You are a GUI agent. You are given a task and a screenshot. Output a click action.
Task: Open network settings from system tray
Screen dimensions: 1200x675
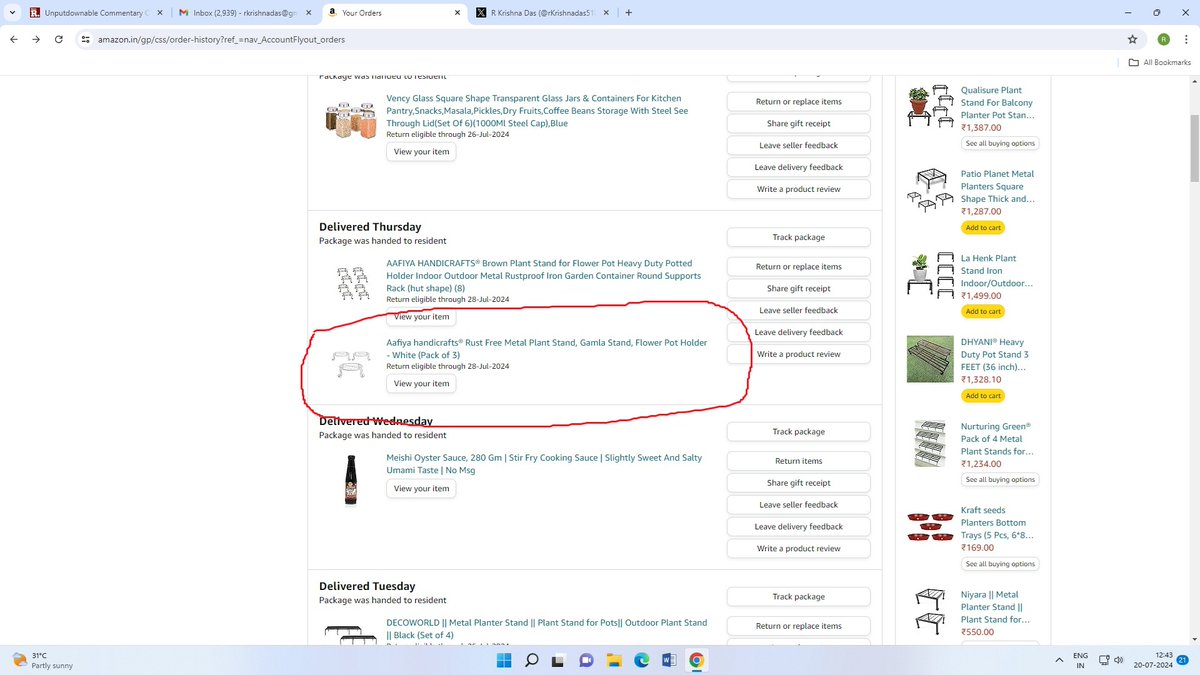pyautogui.click(x=1104, y=660)
